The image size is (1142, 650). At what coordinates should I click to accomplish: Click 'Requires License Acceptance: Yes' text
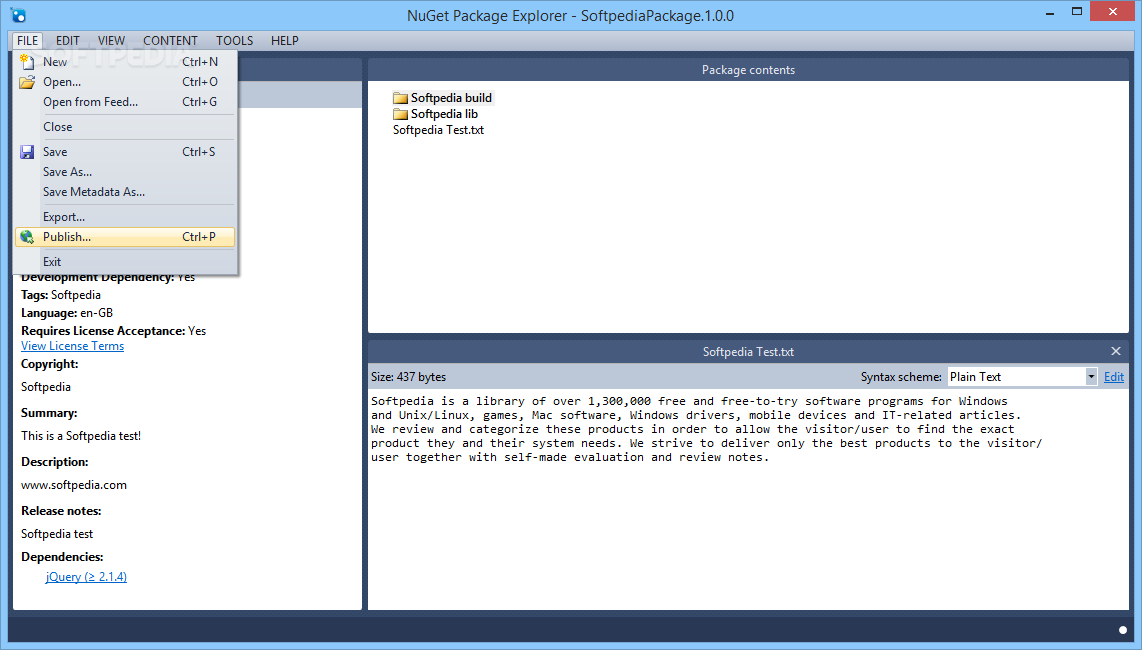(x=114, y=331)
